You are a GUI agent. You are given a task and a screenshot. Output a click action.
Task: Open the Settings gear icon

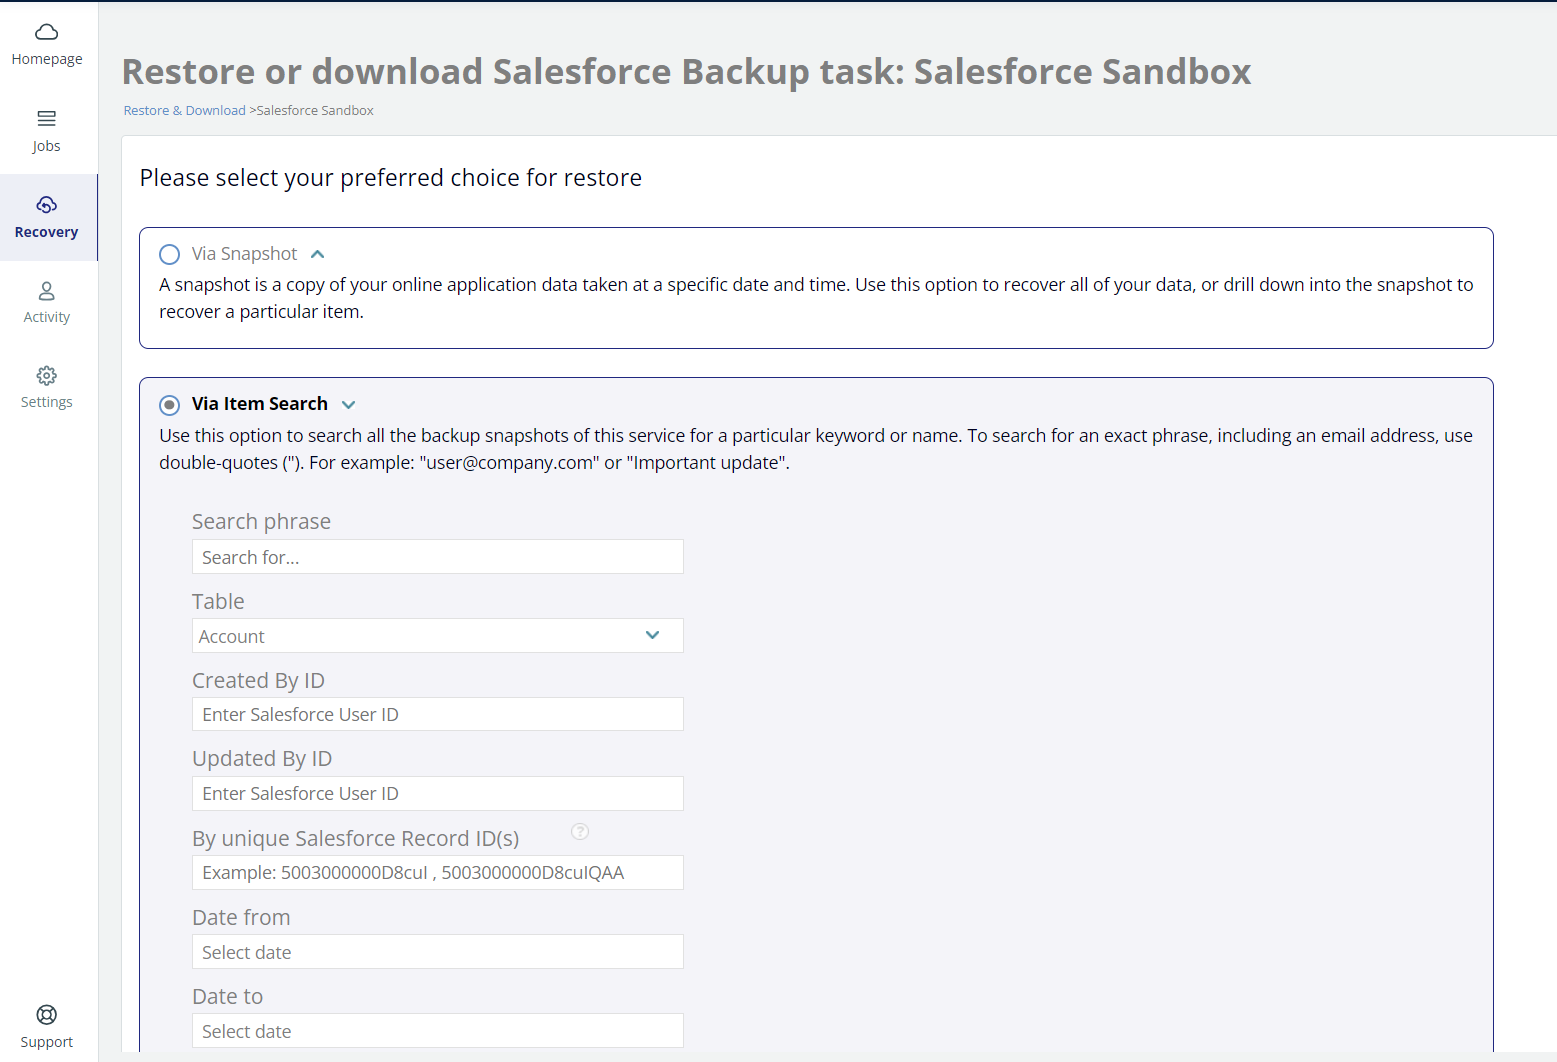click(46, 375)
